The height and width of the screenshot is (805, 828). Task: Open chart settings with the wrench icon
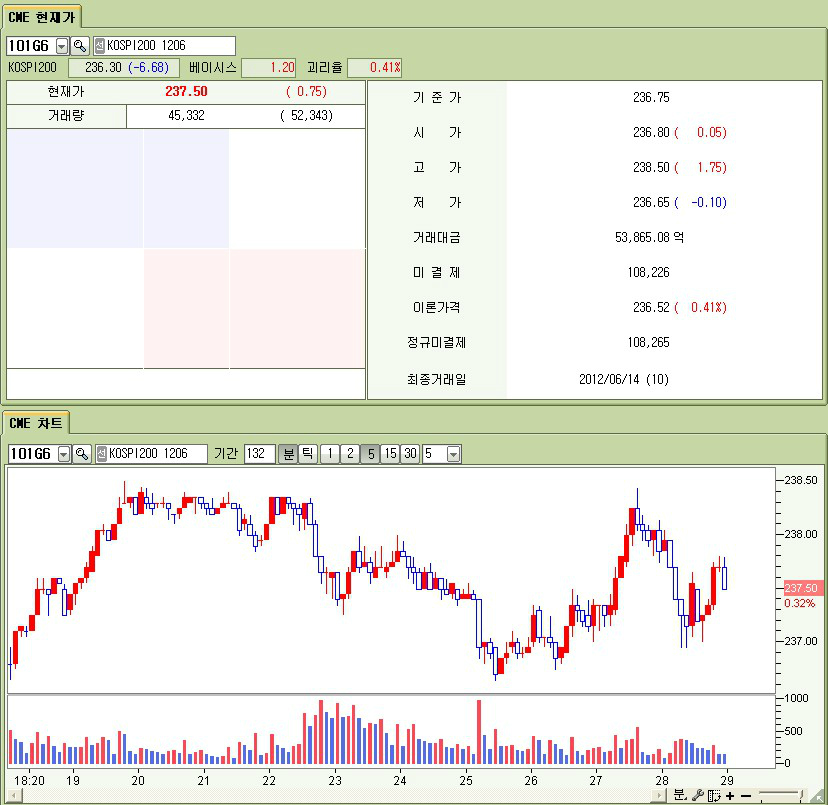point(698,795)
